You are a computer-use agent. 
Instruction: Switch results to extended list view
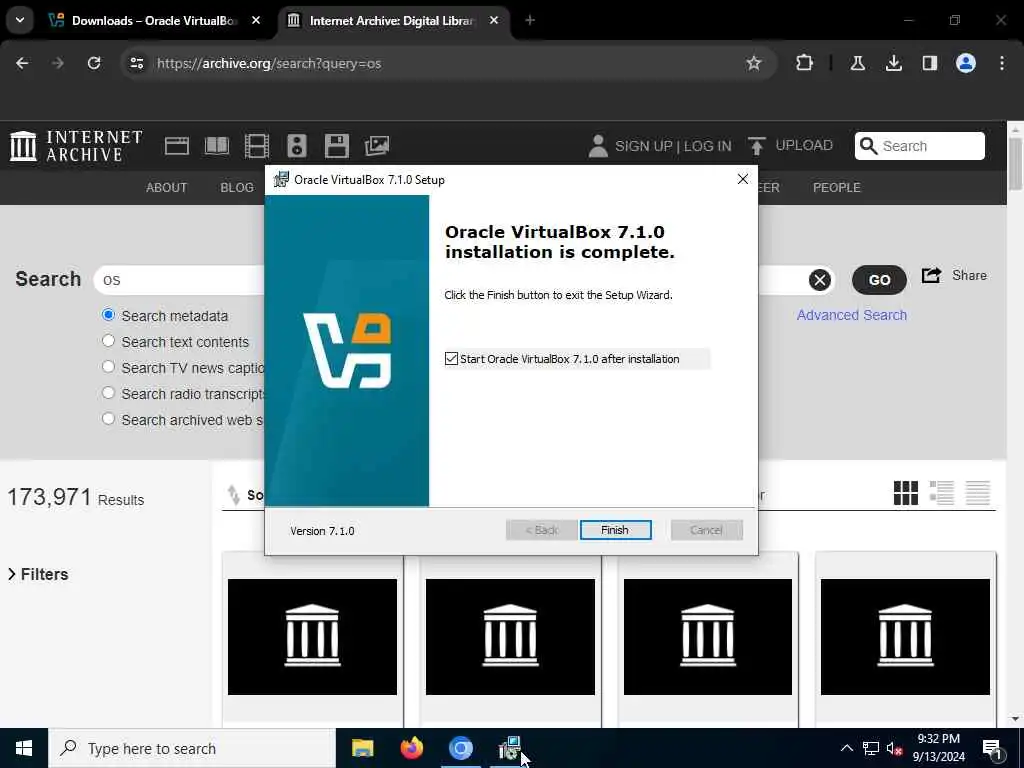(x=942, y=493)
